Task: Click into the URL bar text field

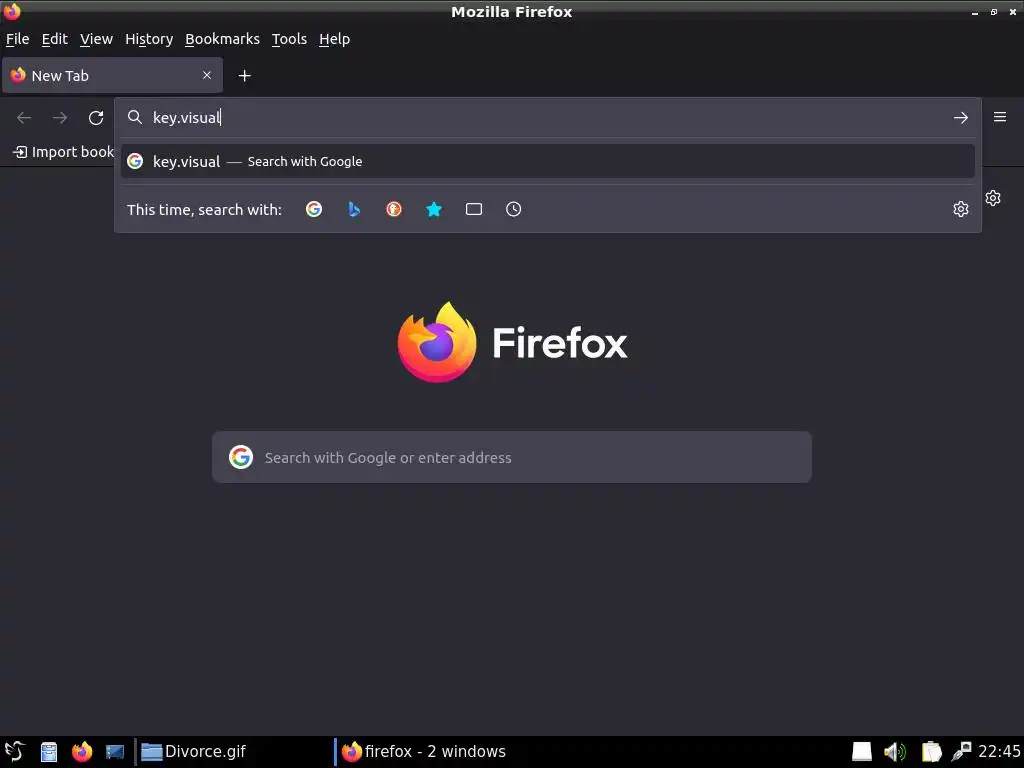Action: tap(547, 118)
